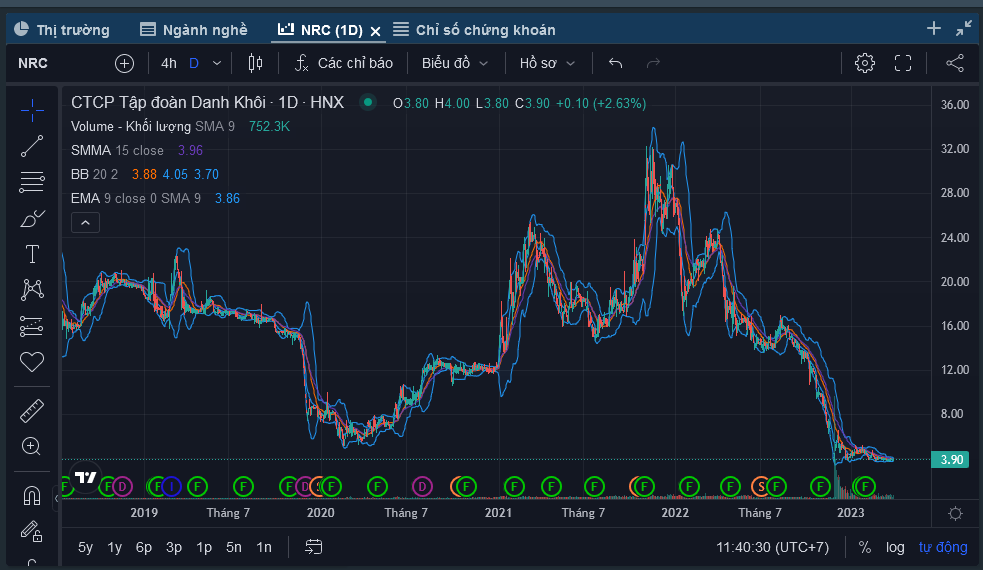The width and height of the screenshot is (983, 570).
Task: Open the Chỉ số chứng khoán tab
Action: pyautogui.click(x=475, y=29)
